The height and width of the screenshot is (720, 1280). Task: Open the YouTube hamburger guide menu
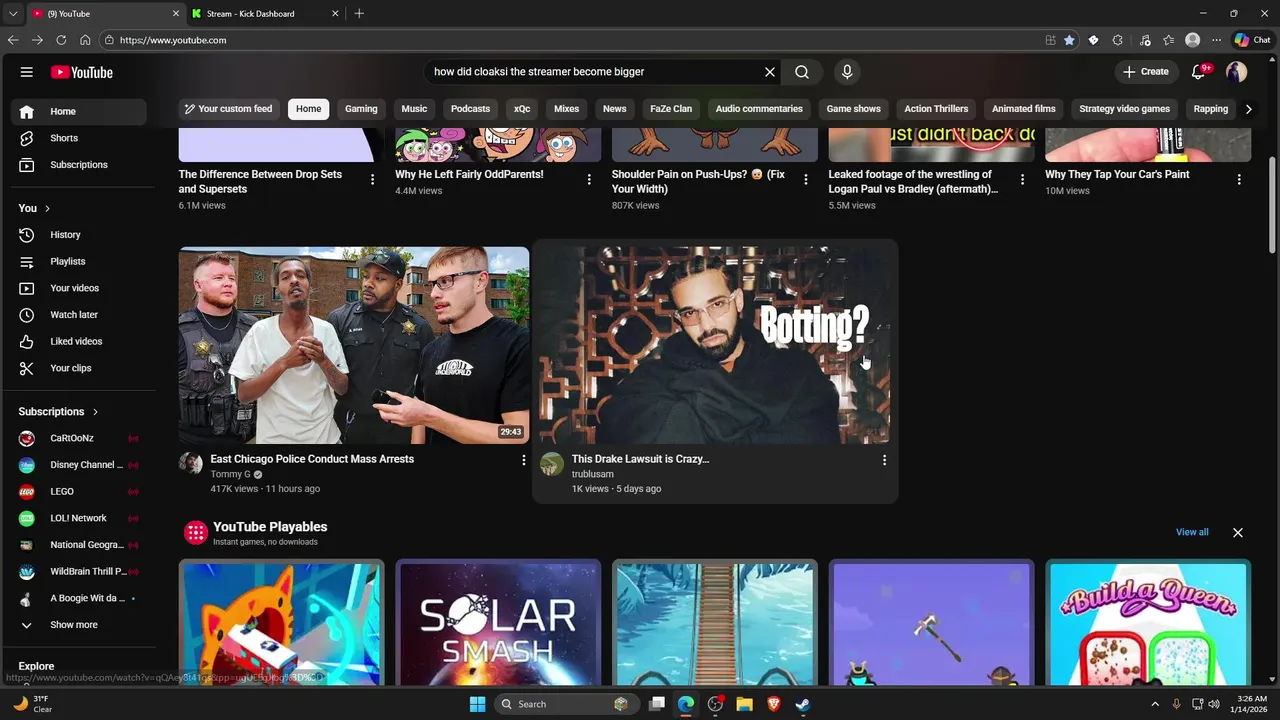click(27, 72)
